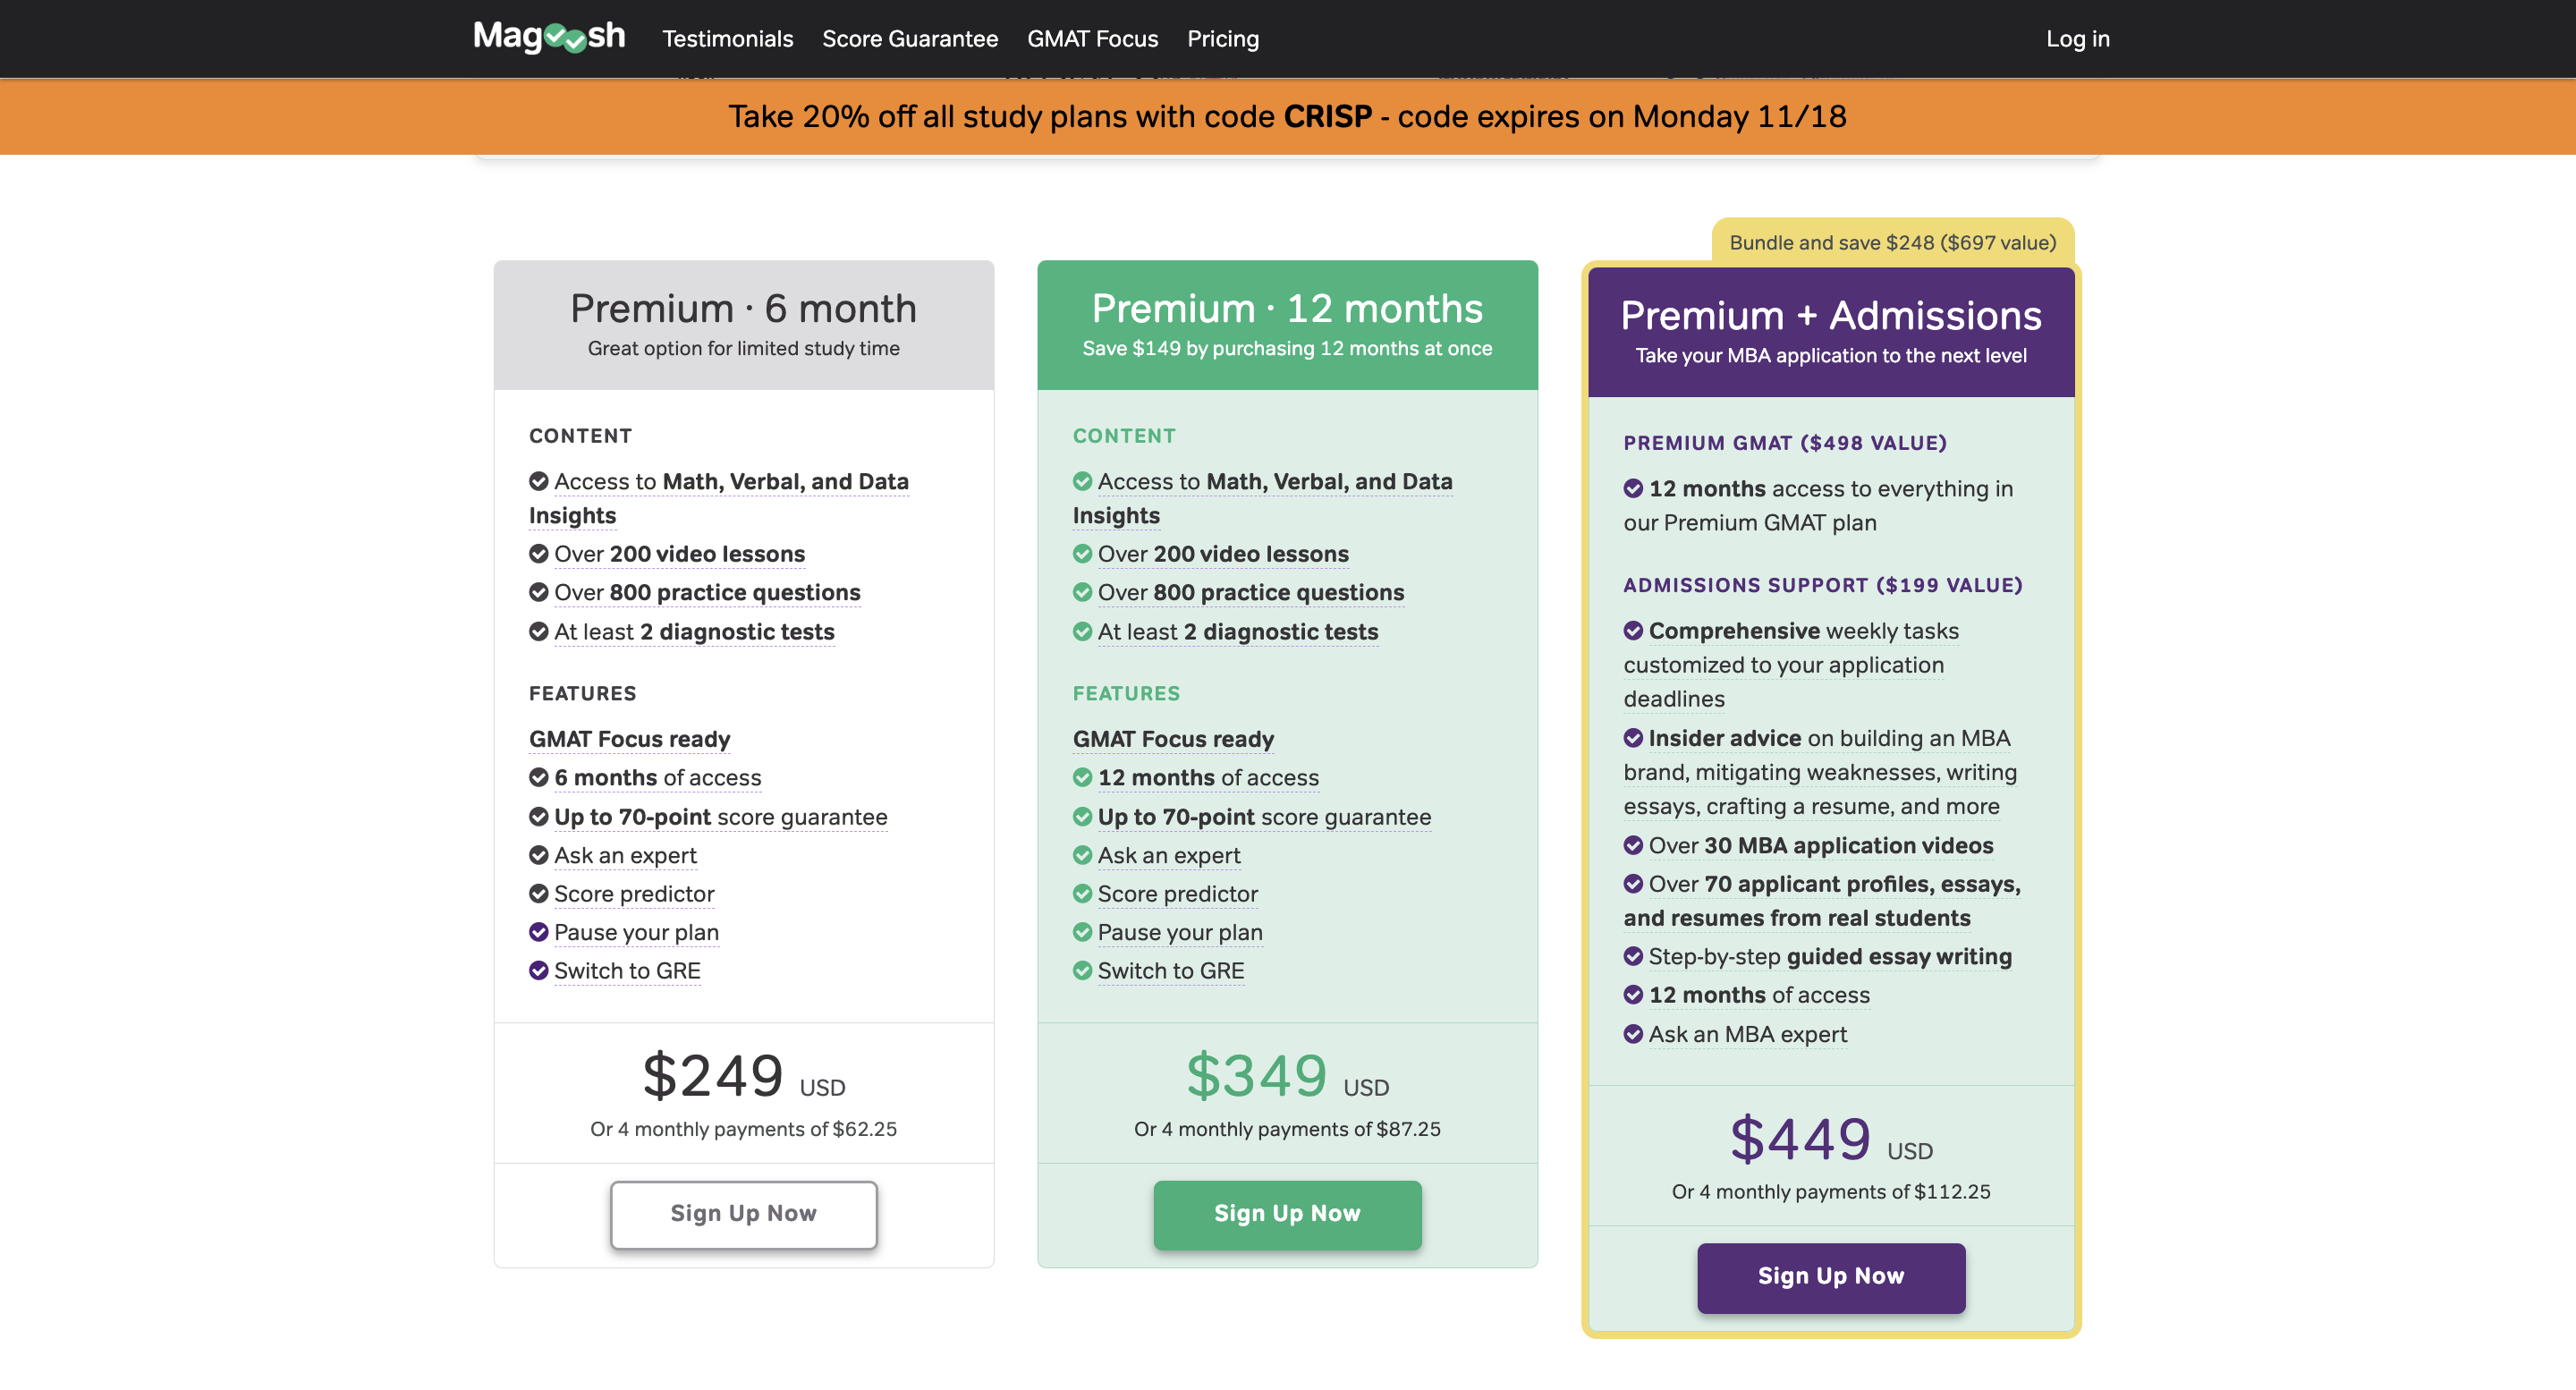Screen dimensions: 2576x1390
Task: Click green checkmark next to 12-month "Switch to GRE"
Action: coord(1082,971)
